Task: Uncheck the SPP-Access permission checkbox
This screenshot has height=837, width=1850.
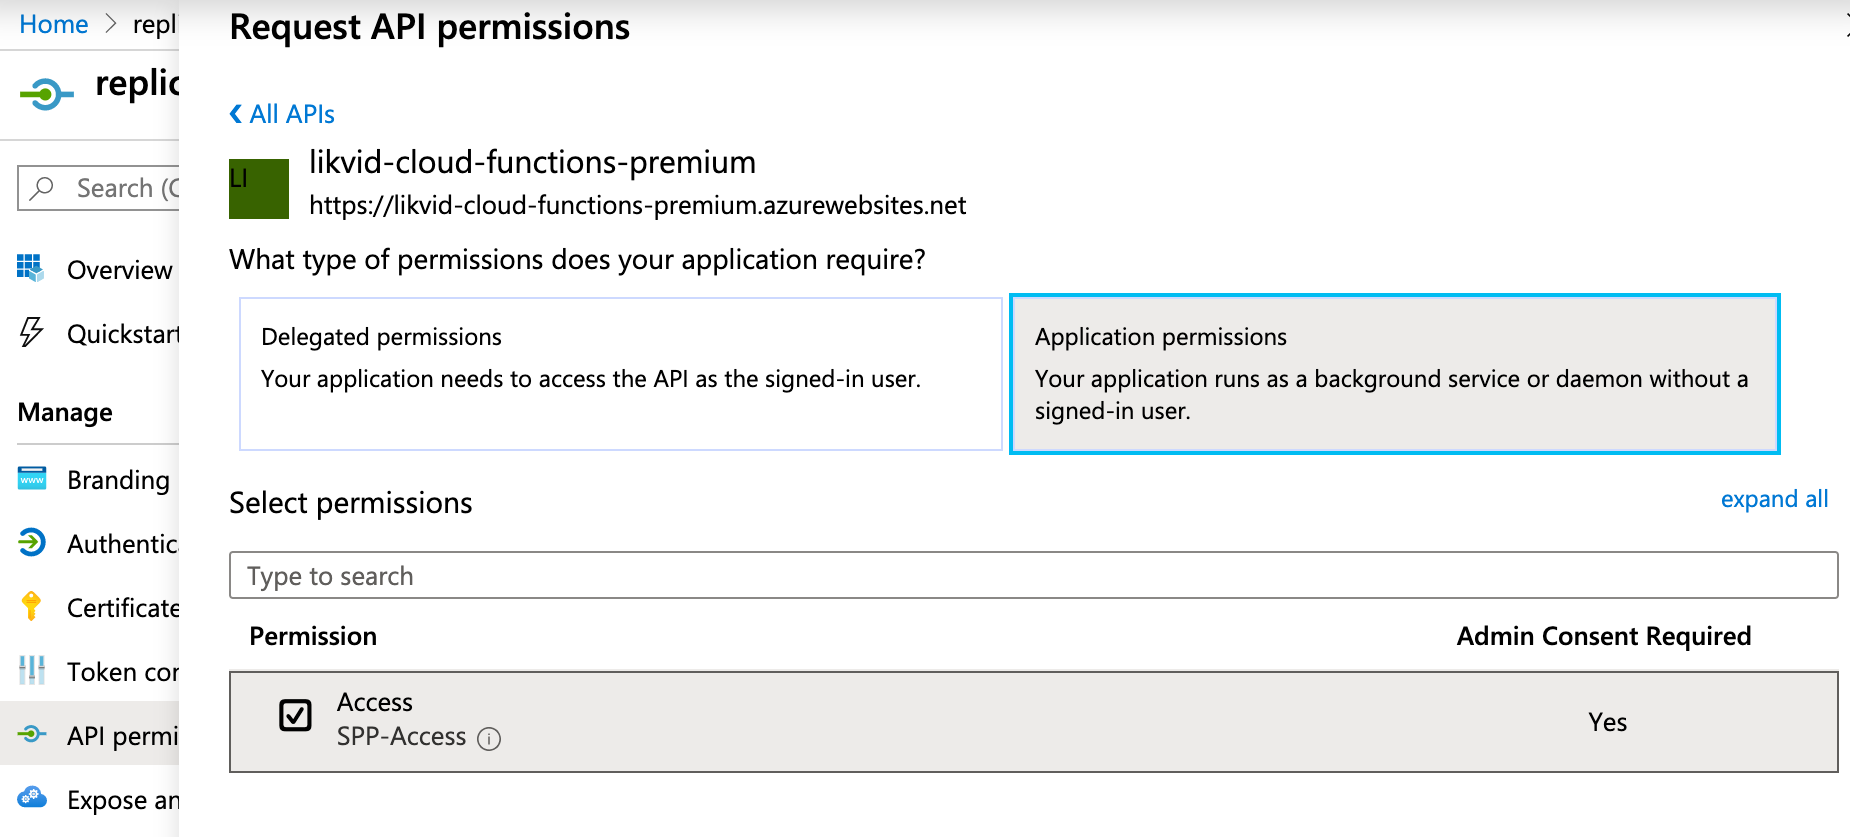Action: coord(295,715)
